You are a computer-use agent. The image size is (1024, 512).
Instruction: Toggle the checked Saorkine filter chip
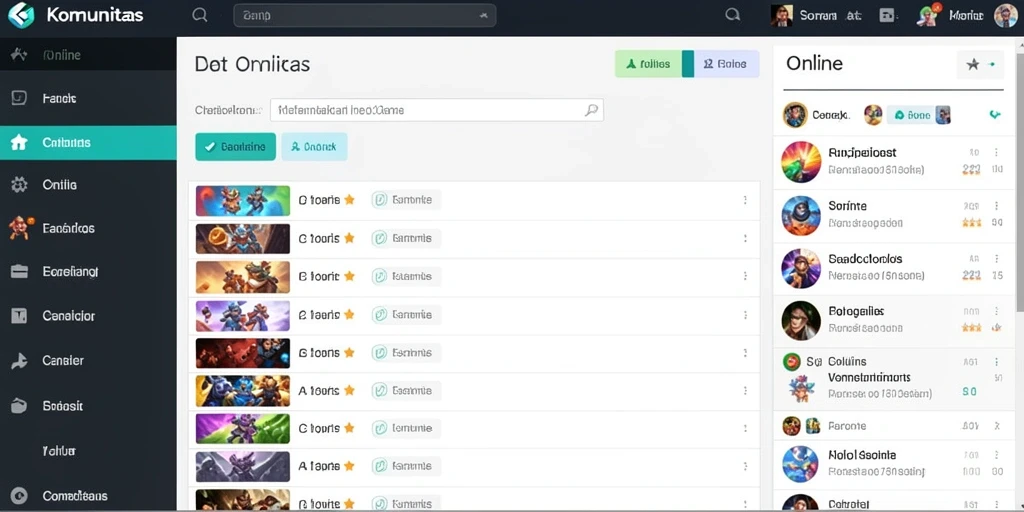pos(235,147)
